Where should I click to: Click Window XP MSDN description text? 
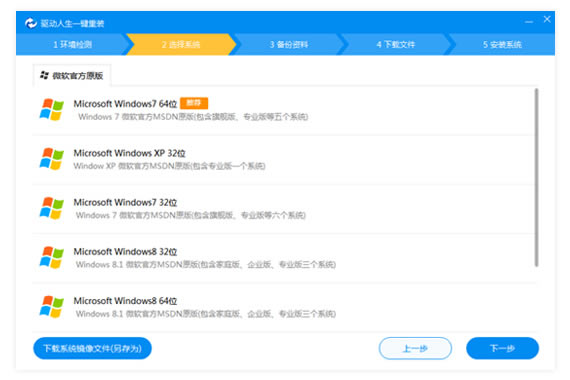point(169,166)
